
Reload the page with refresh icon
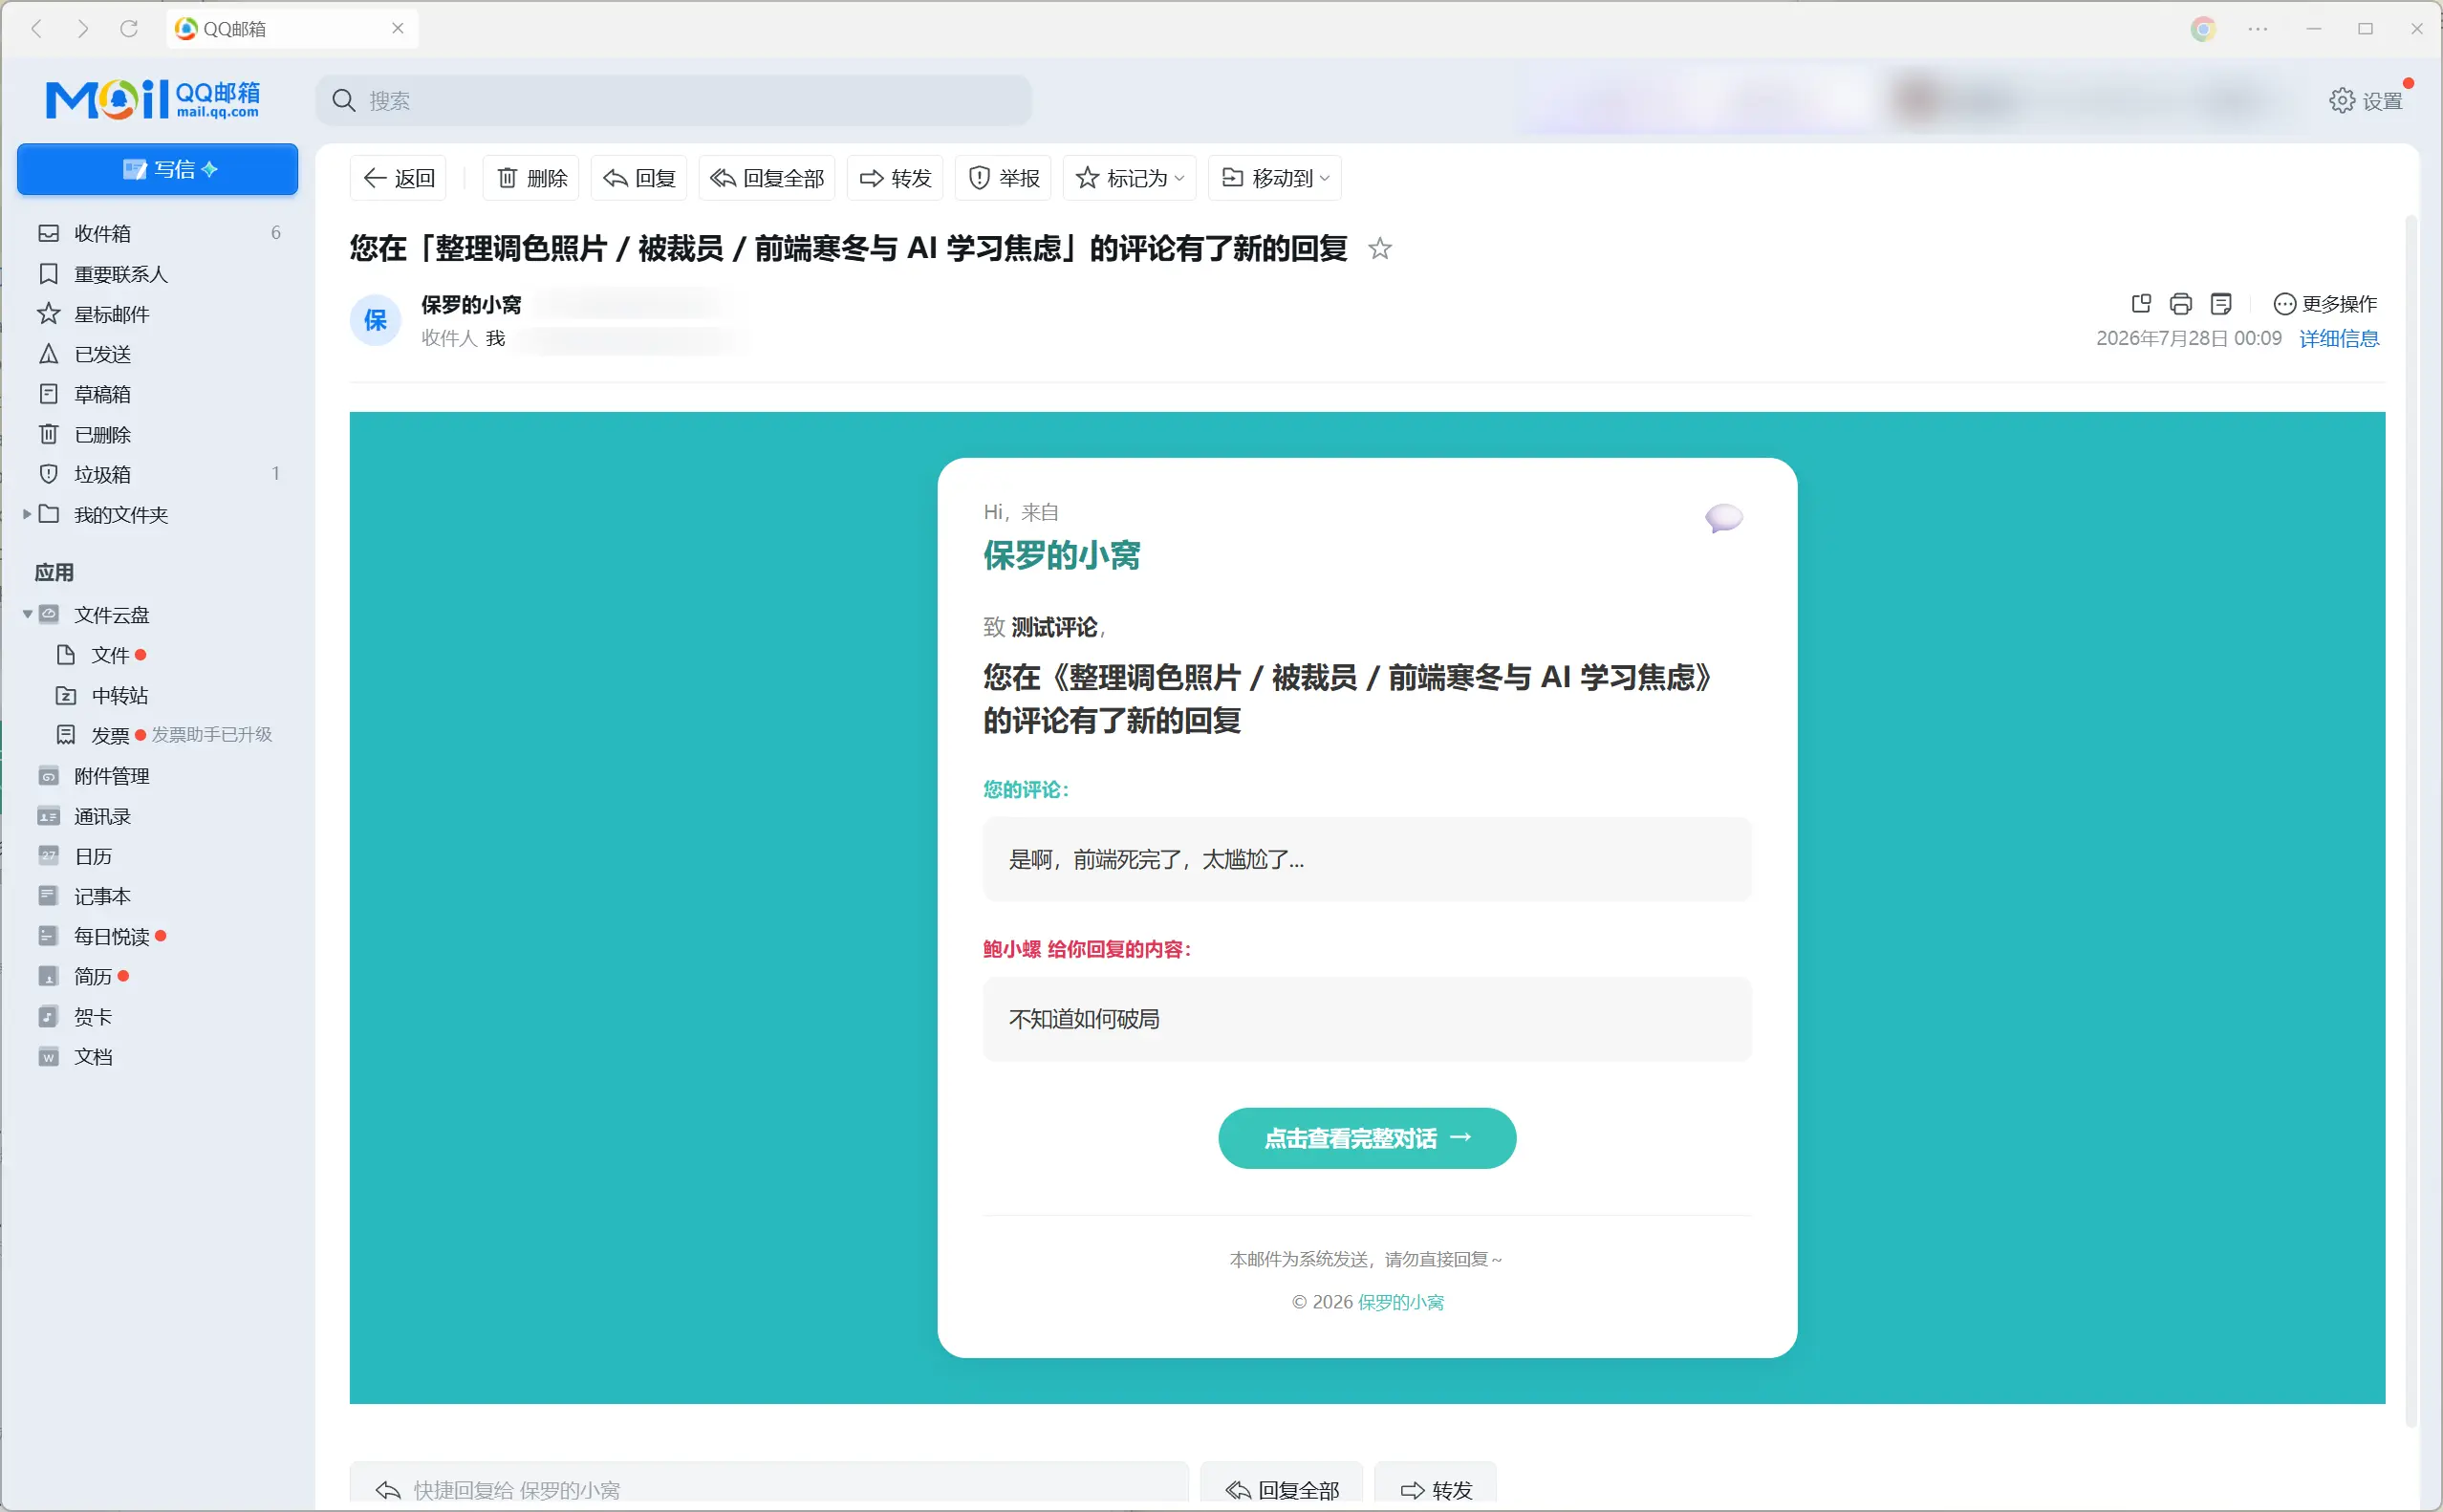tap(129, 28)
